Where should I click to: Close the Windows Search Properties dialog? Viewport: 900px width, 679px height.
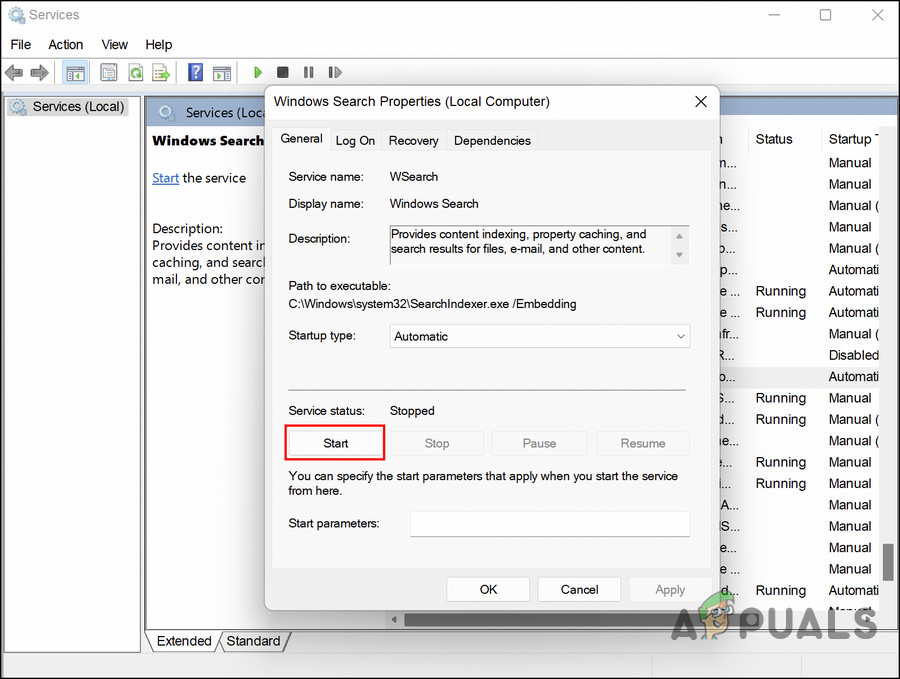[701, 102]
